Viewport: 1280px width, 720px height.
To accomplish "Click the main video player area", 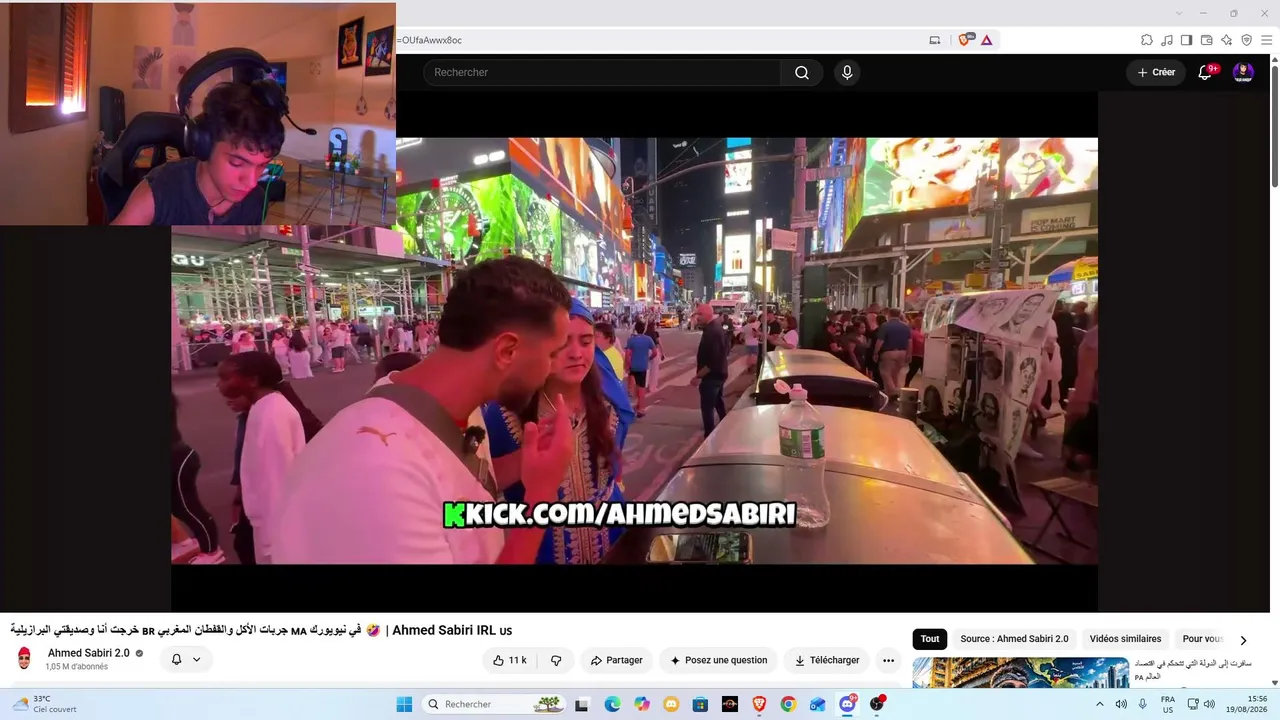I will (634, 351).
